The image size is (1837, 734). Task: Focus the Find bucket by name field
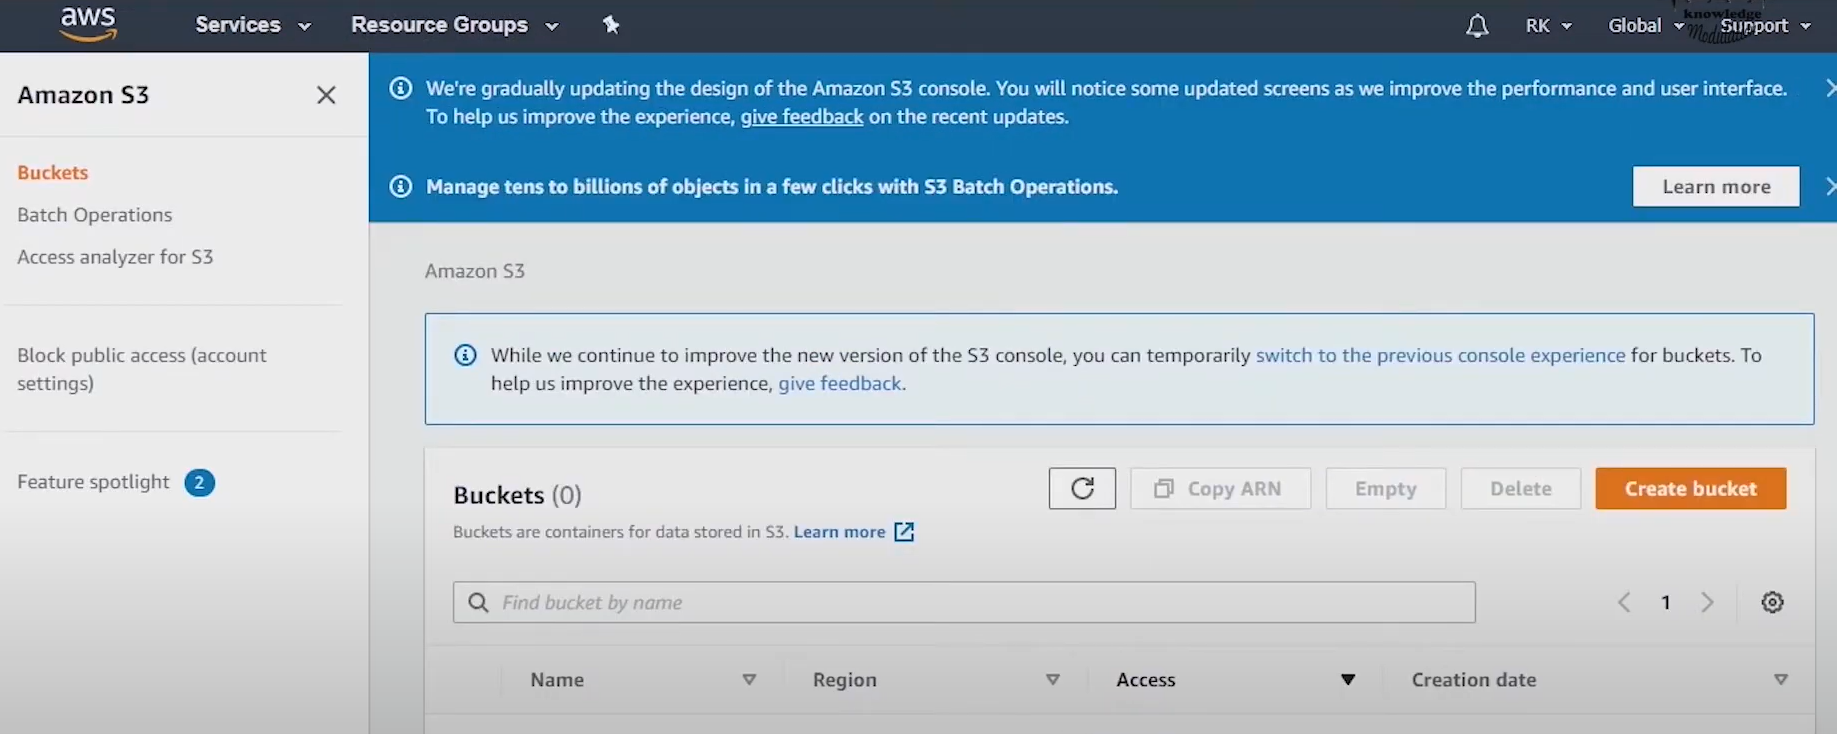964,602
